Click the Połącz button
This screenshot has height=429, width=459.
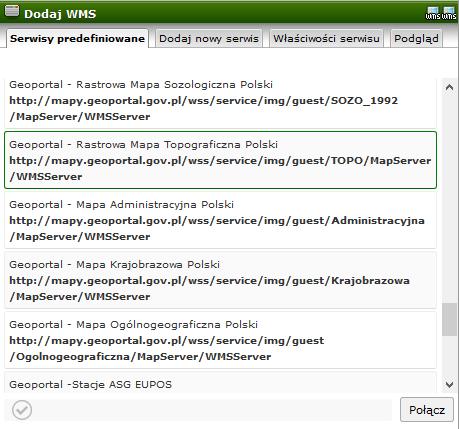[x=427, y=410]
